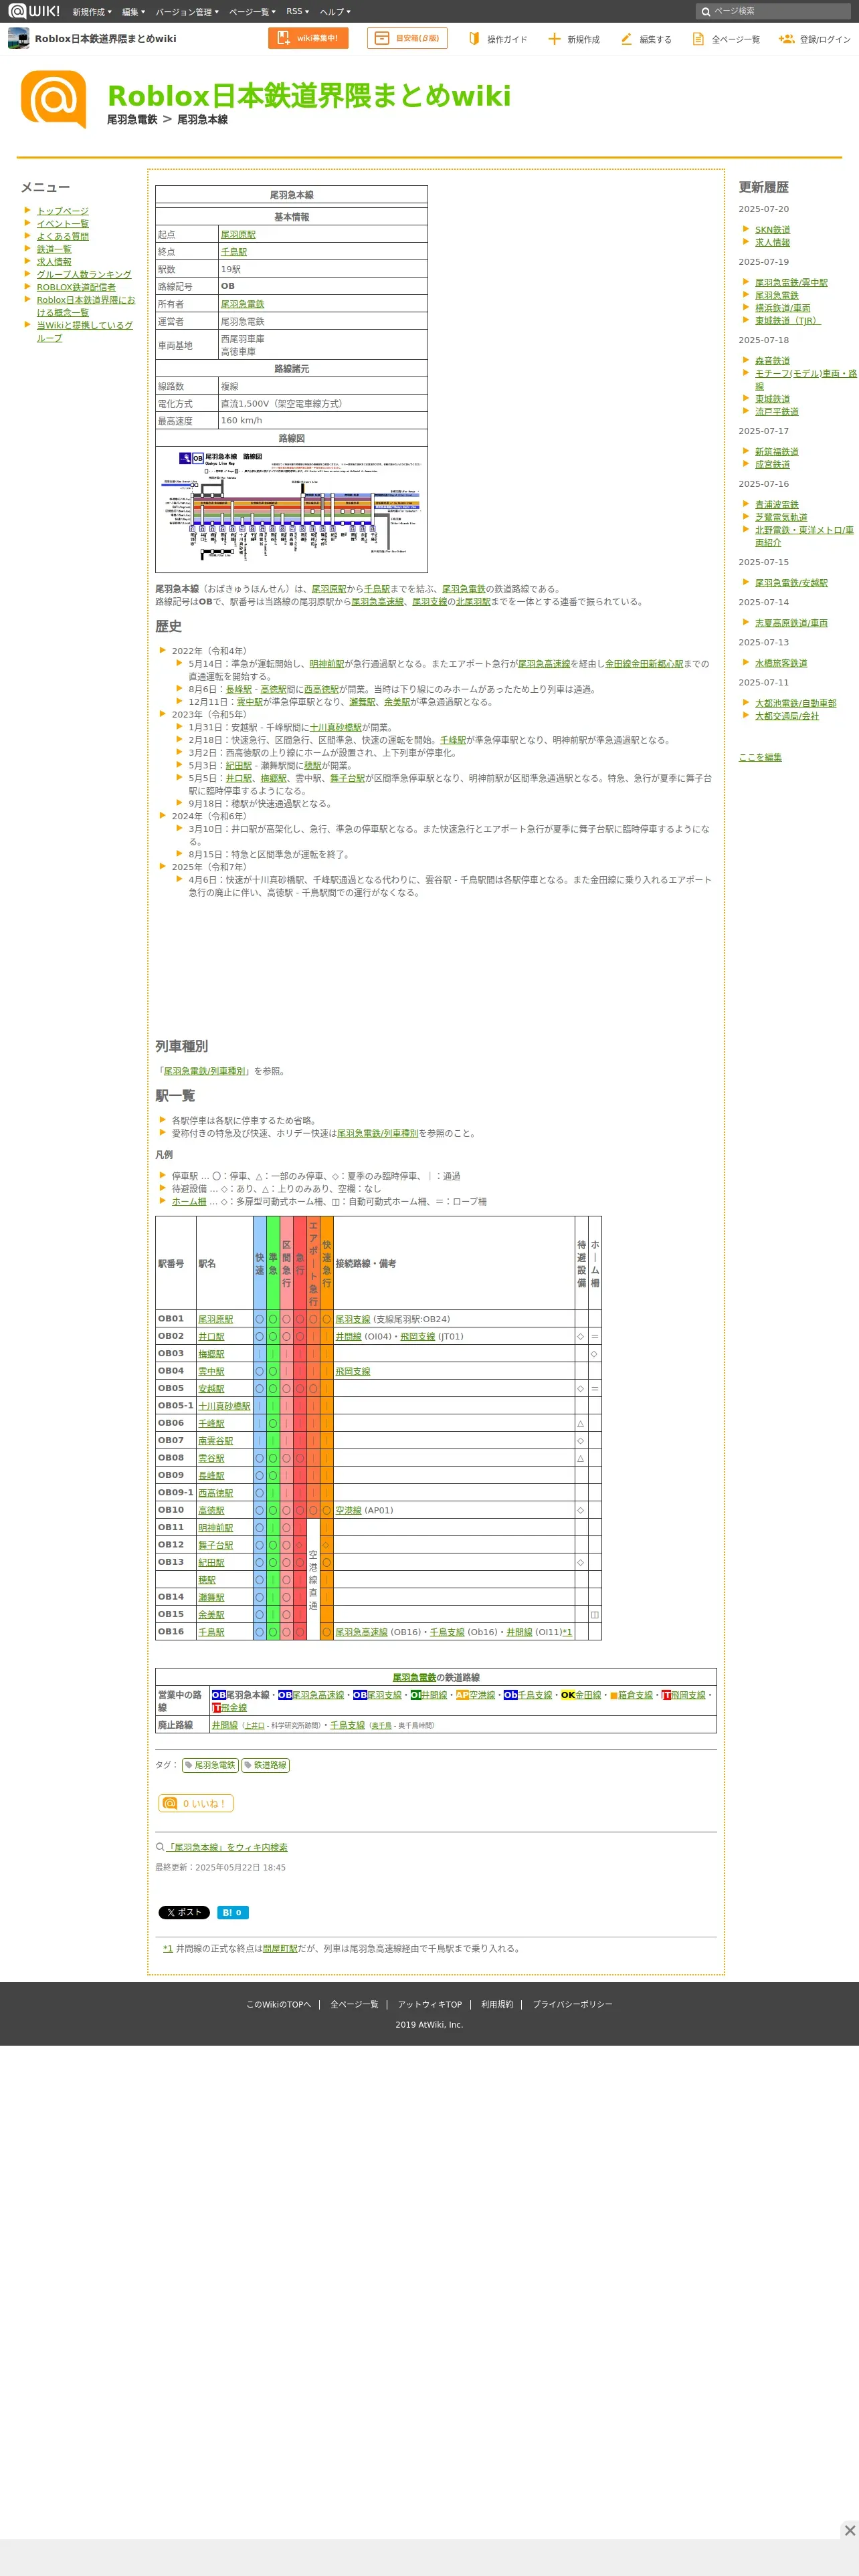Viewport: 859px width, 2576px height.
Task: Click 利用規約 in the footer
Action: [497, 2004]
